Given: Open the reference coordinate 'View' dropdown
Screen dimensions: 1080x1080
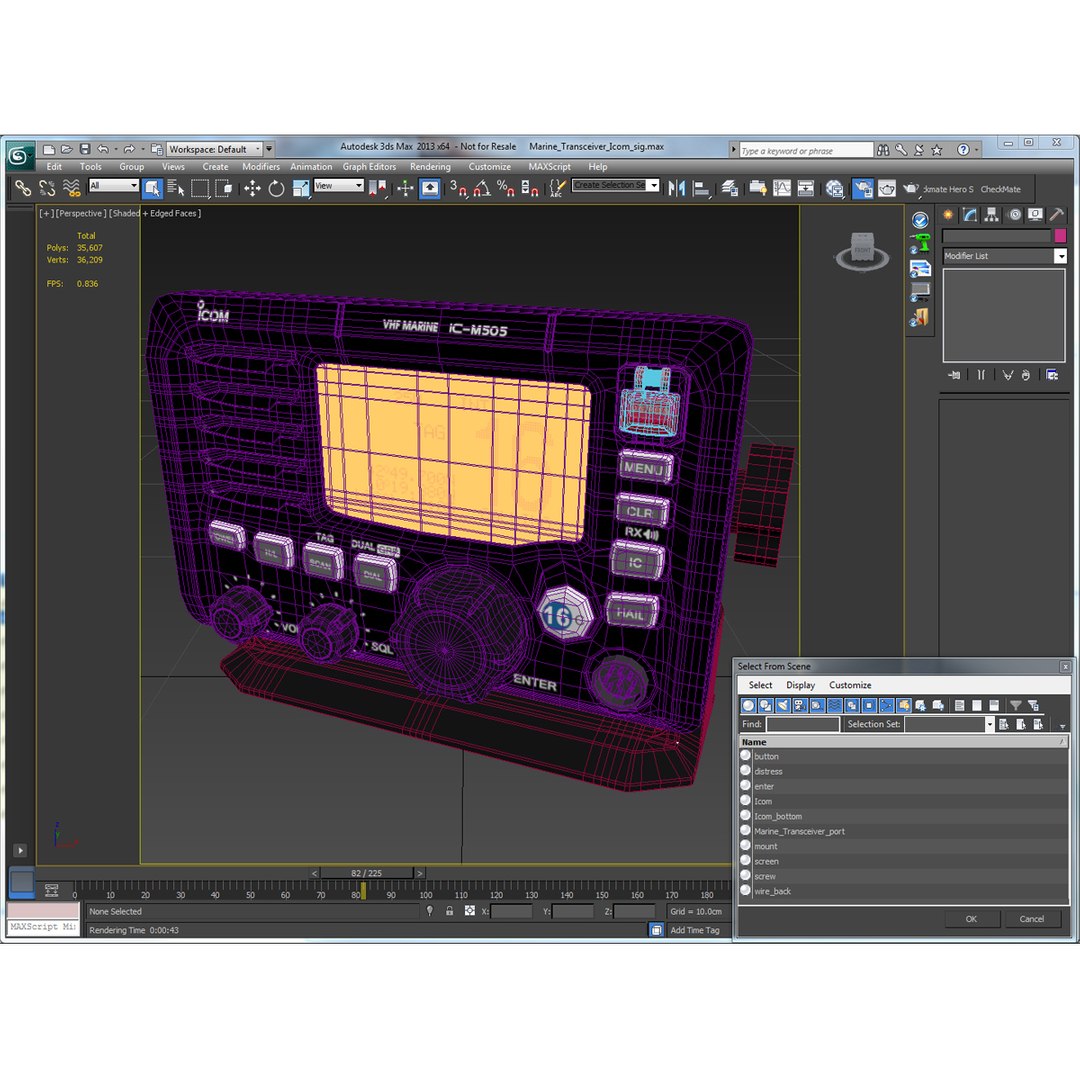Looking at the screenshot, I should click(x=338, y=186).
